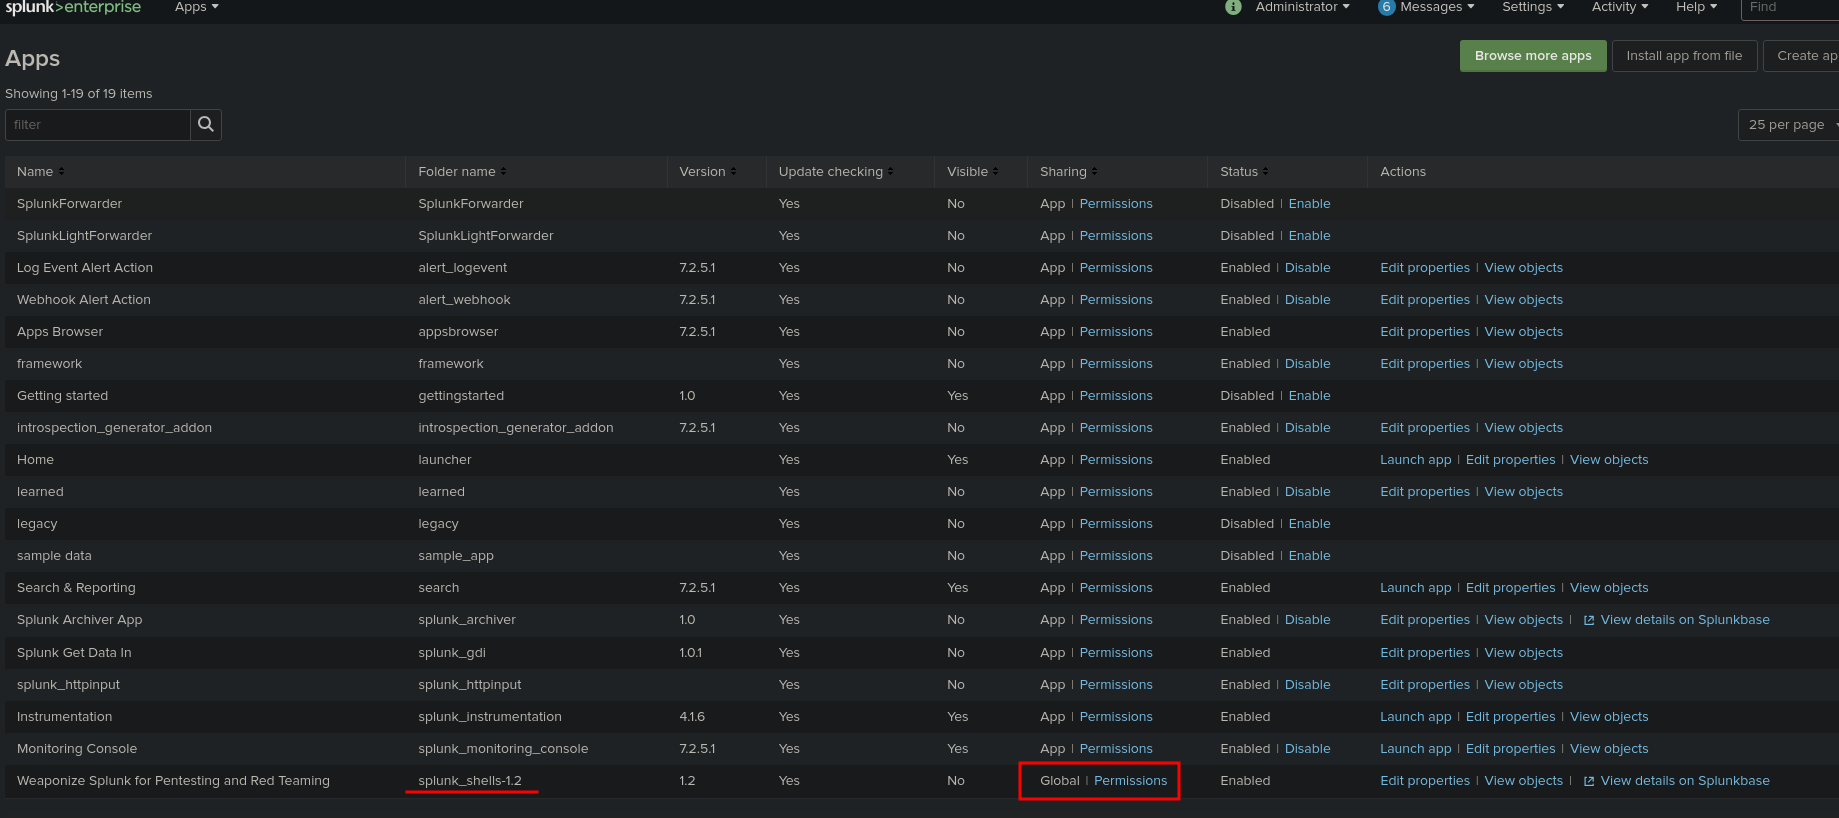
Task: Click the Apps page heading
Action: [x=33, y=59]
